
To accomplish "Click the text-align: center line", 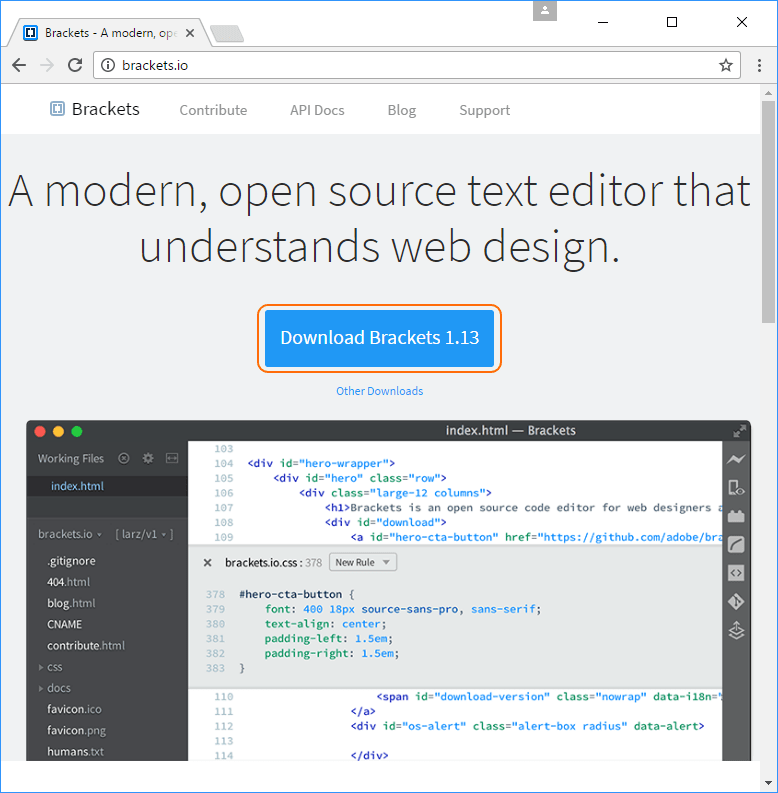I will 325,624.
